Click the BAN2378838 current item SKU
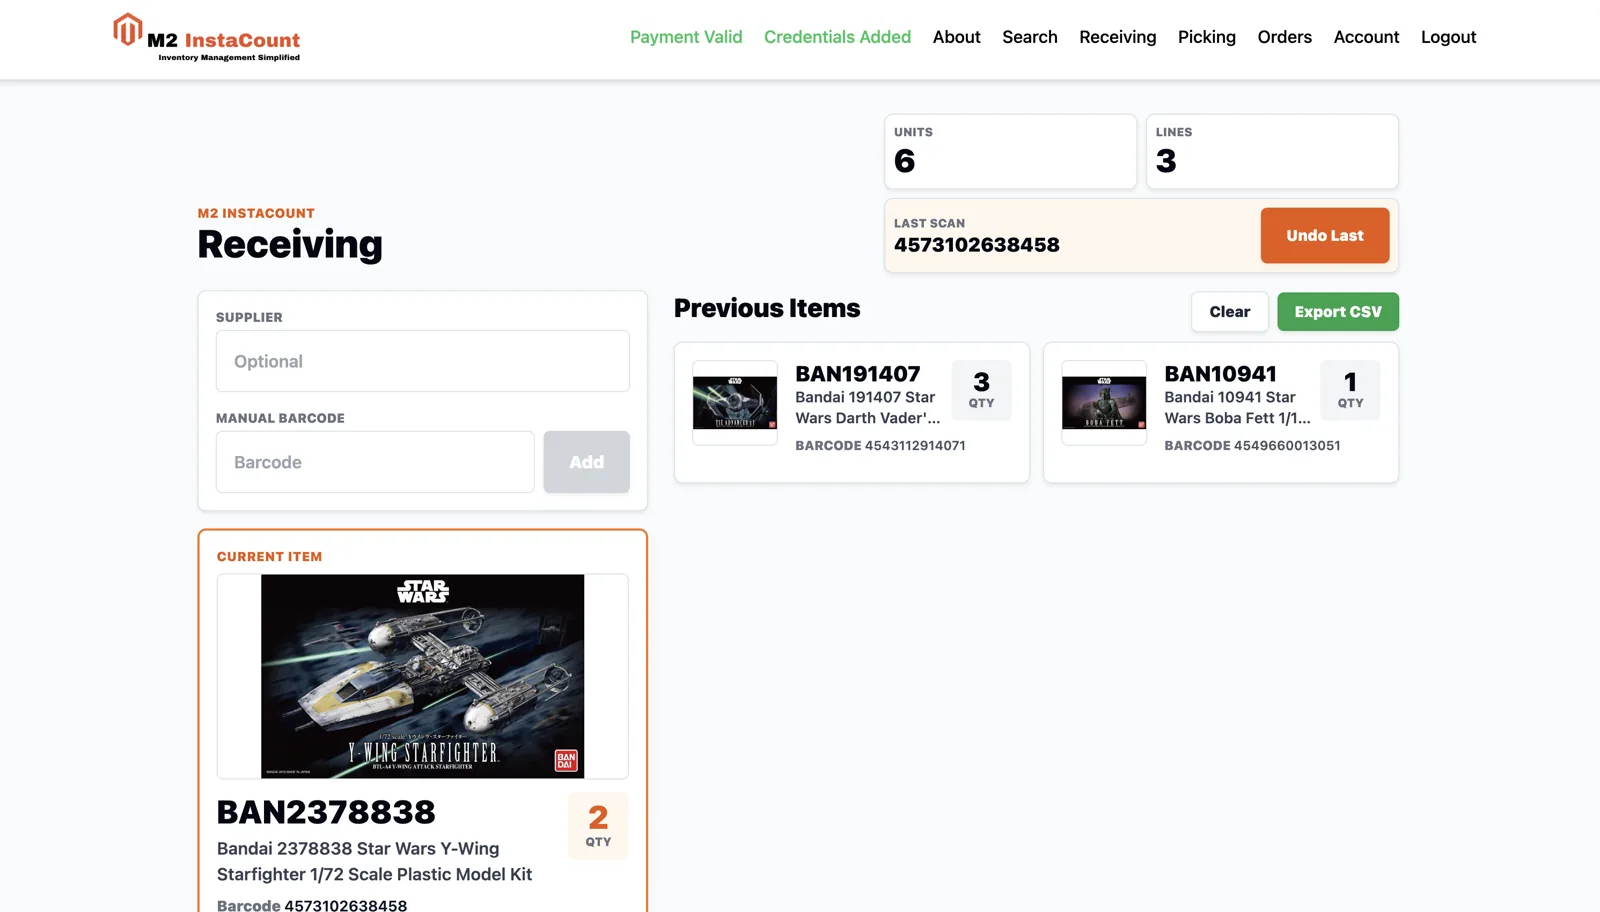1600x912 pixels. point(326,812)
